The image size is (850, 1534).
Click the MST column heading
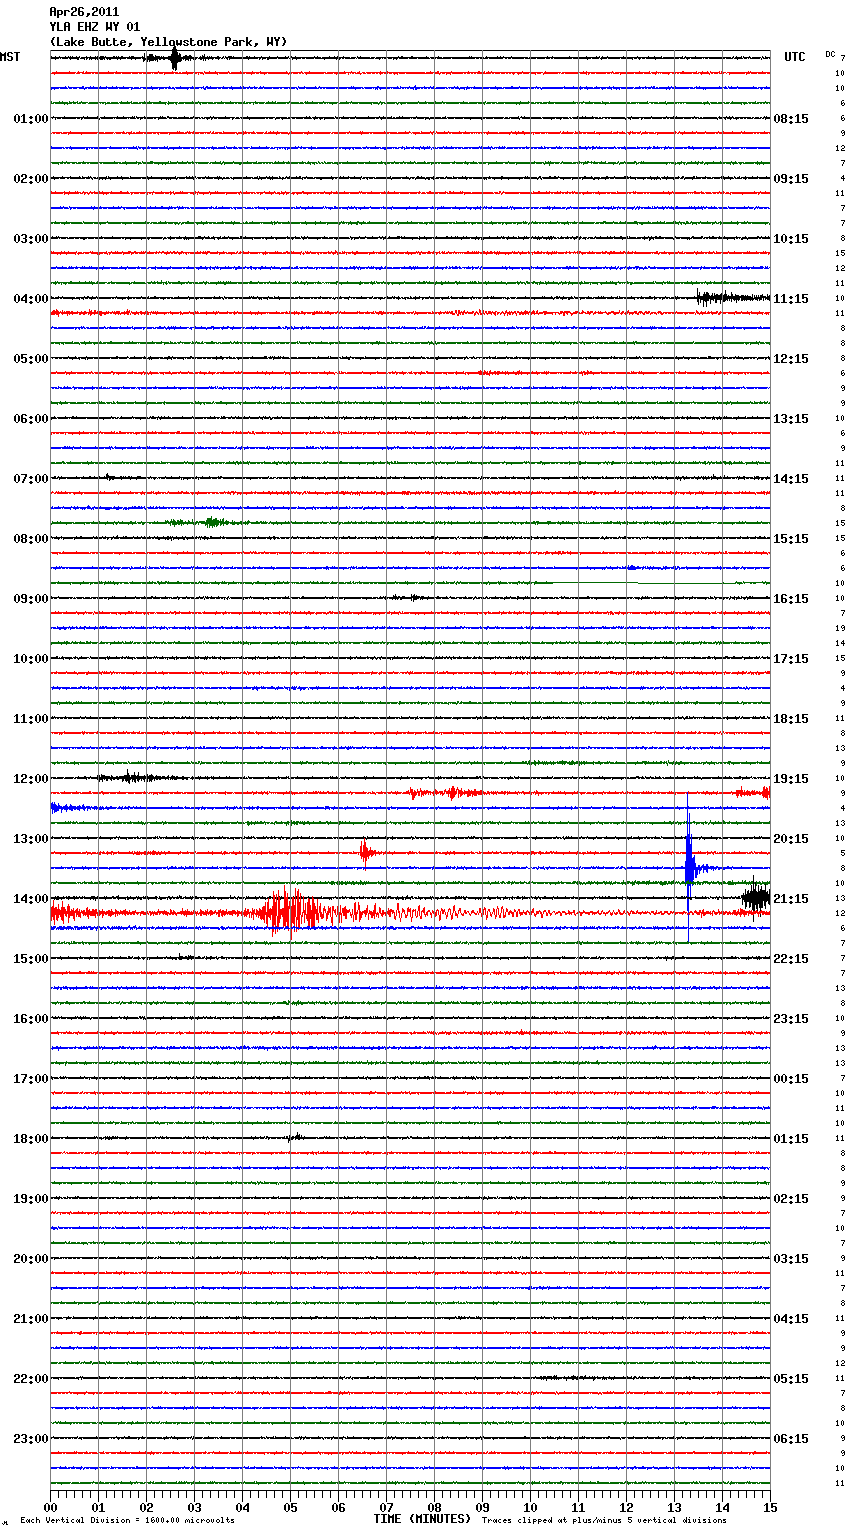click(10, 57)
